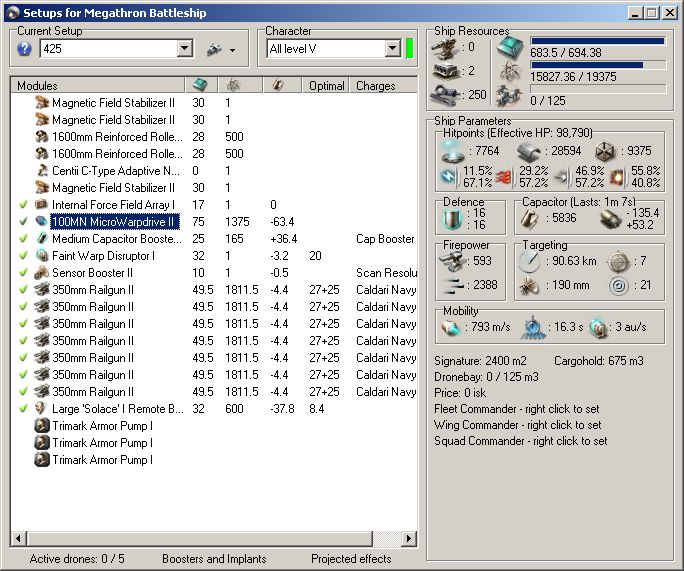This screenshot has height=571, width=684.
Task: Click the Optimal column header
Action: (x=327, y=86)
